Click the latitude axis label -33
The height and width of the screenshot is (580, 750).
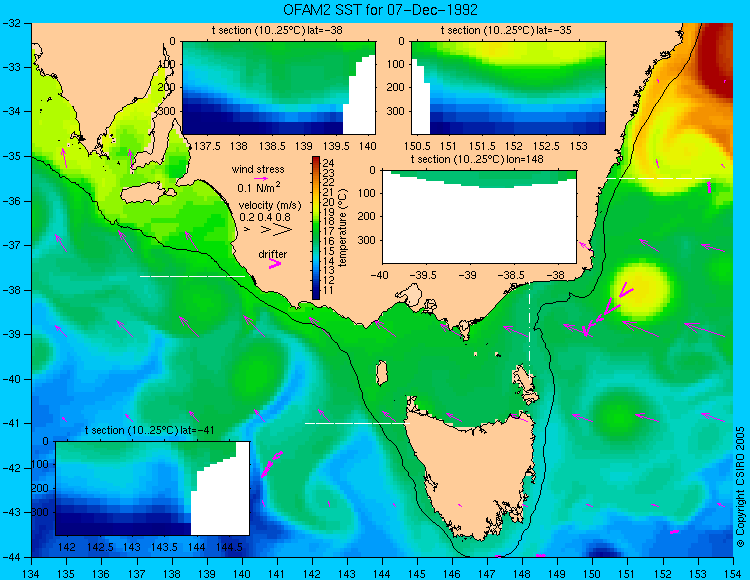click(x=11, y=67)
